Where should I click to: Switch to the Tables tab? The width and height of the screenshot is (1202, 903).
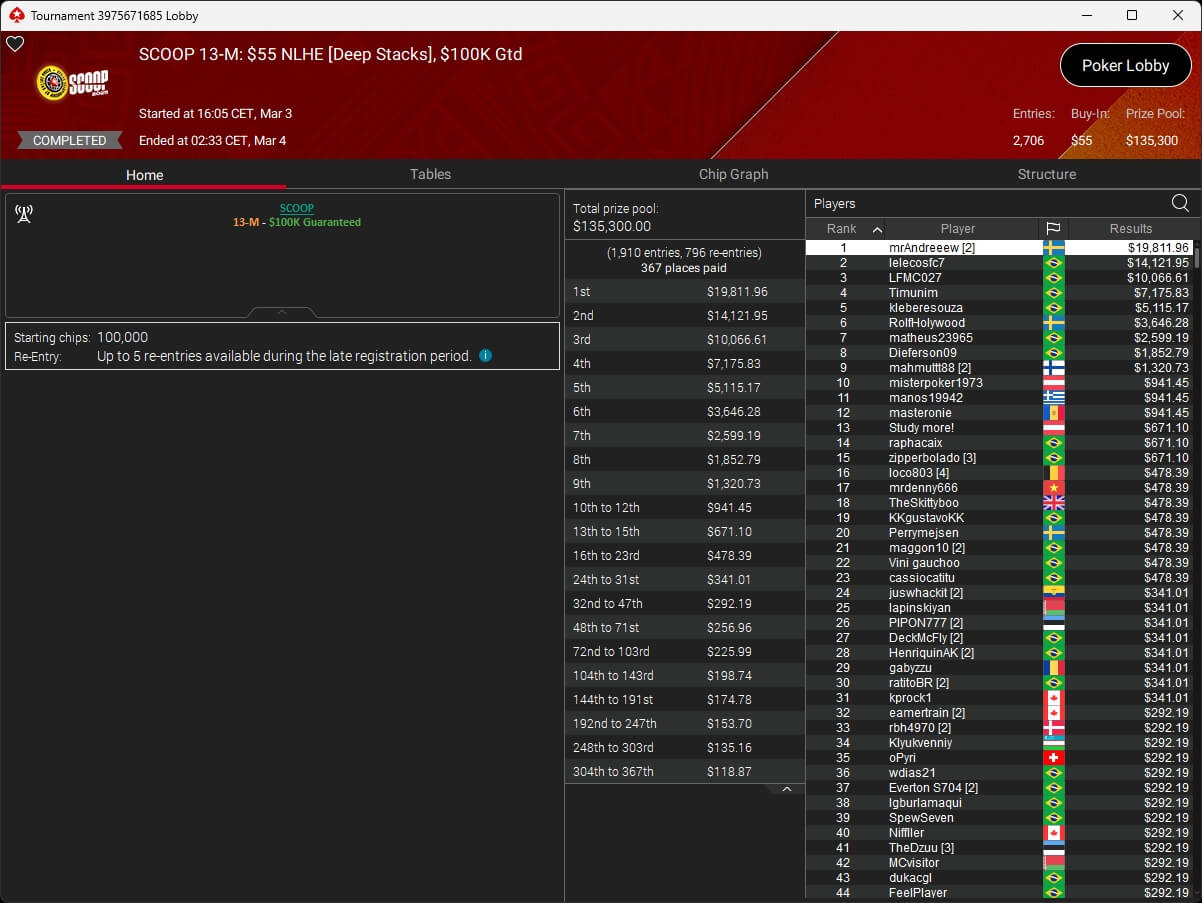point(430,174)
